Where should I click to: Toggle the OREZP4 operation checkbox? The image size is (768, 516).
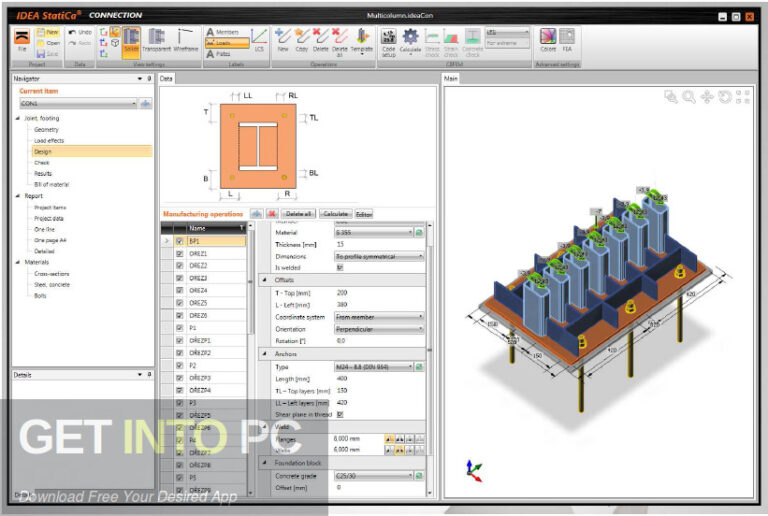(179, 391)
